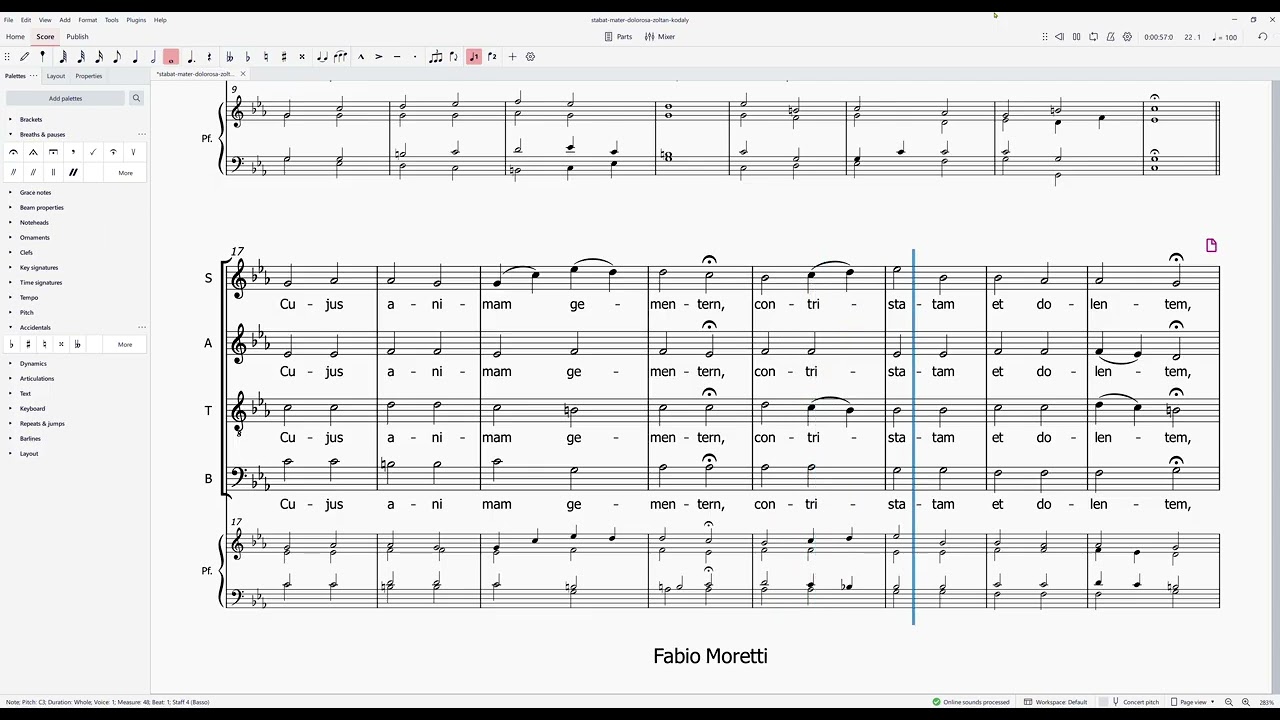This screenshot has width=1280, height=720.
Task: Open the add (+) menu in note toolbar
Action: tap(512, 57)
